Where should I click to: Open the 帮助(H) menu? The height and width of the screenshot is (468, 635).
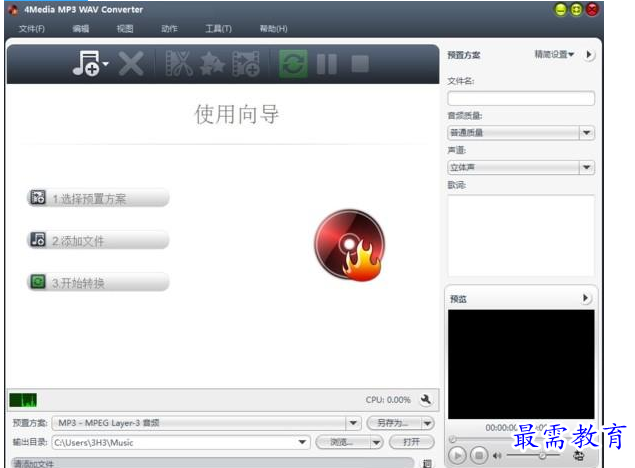point(273,29)
